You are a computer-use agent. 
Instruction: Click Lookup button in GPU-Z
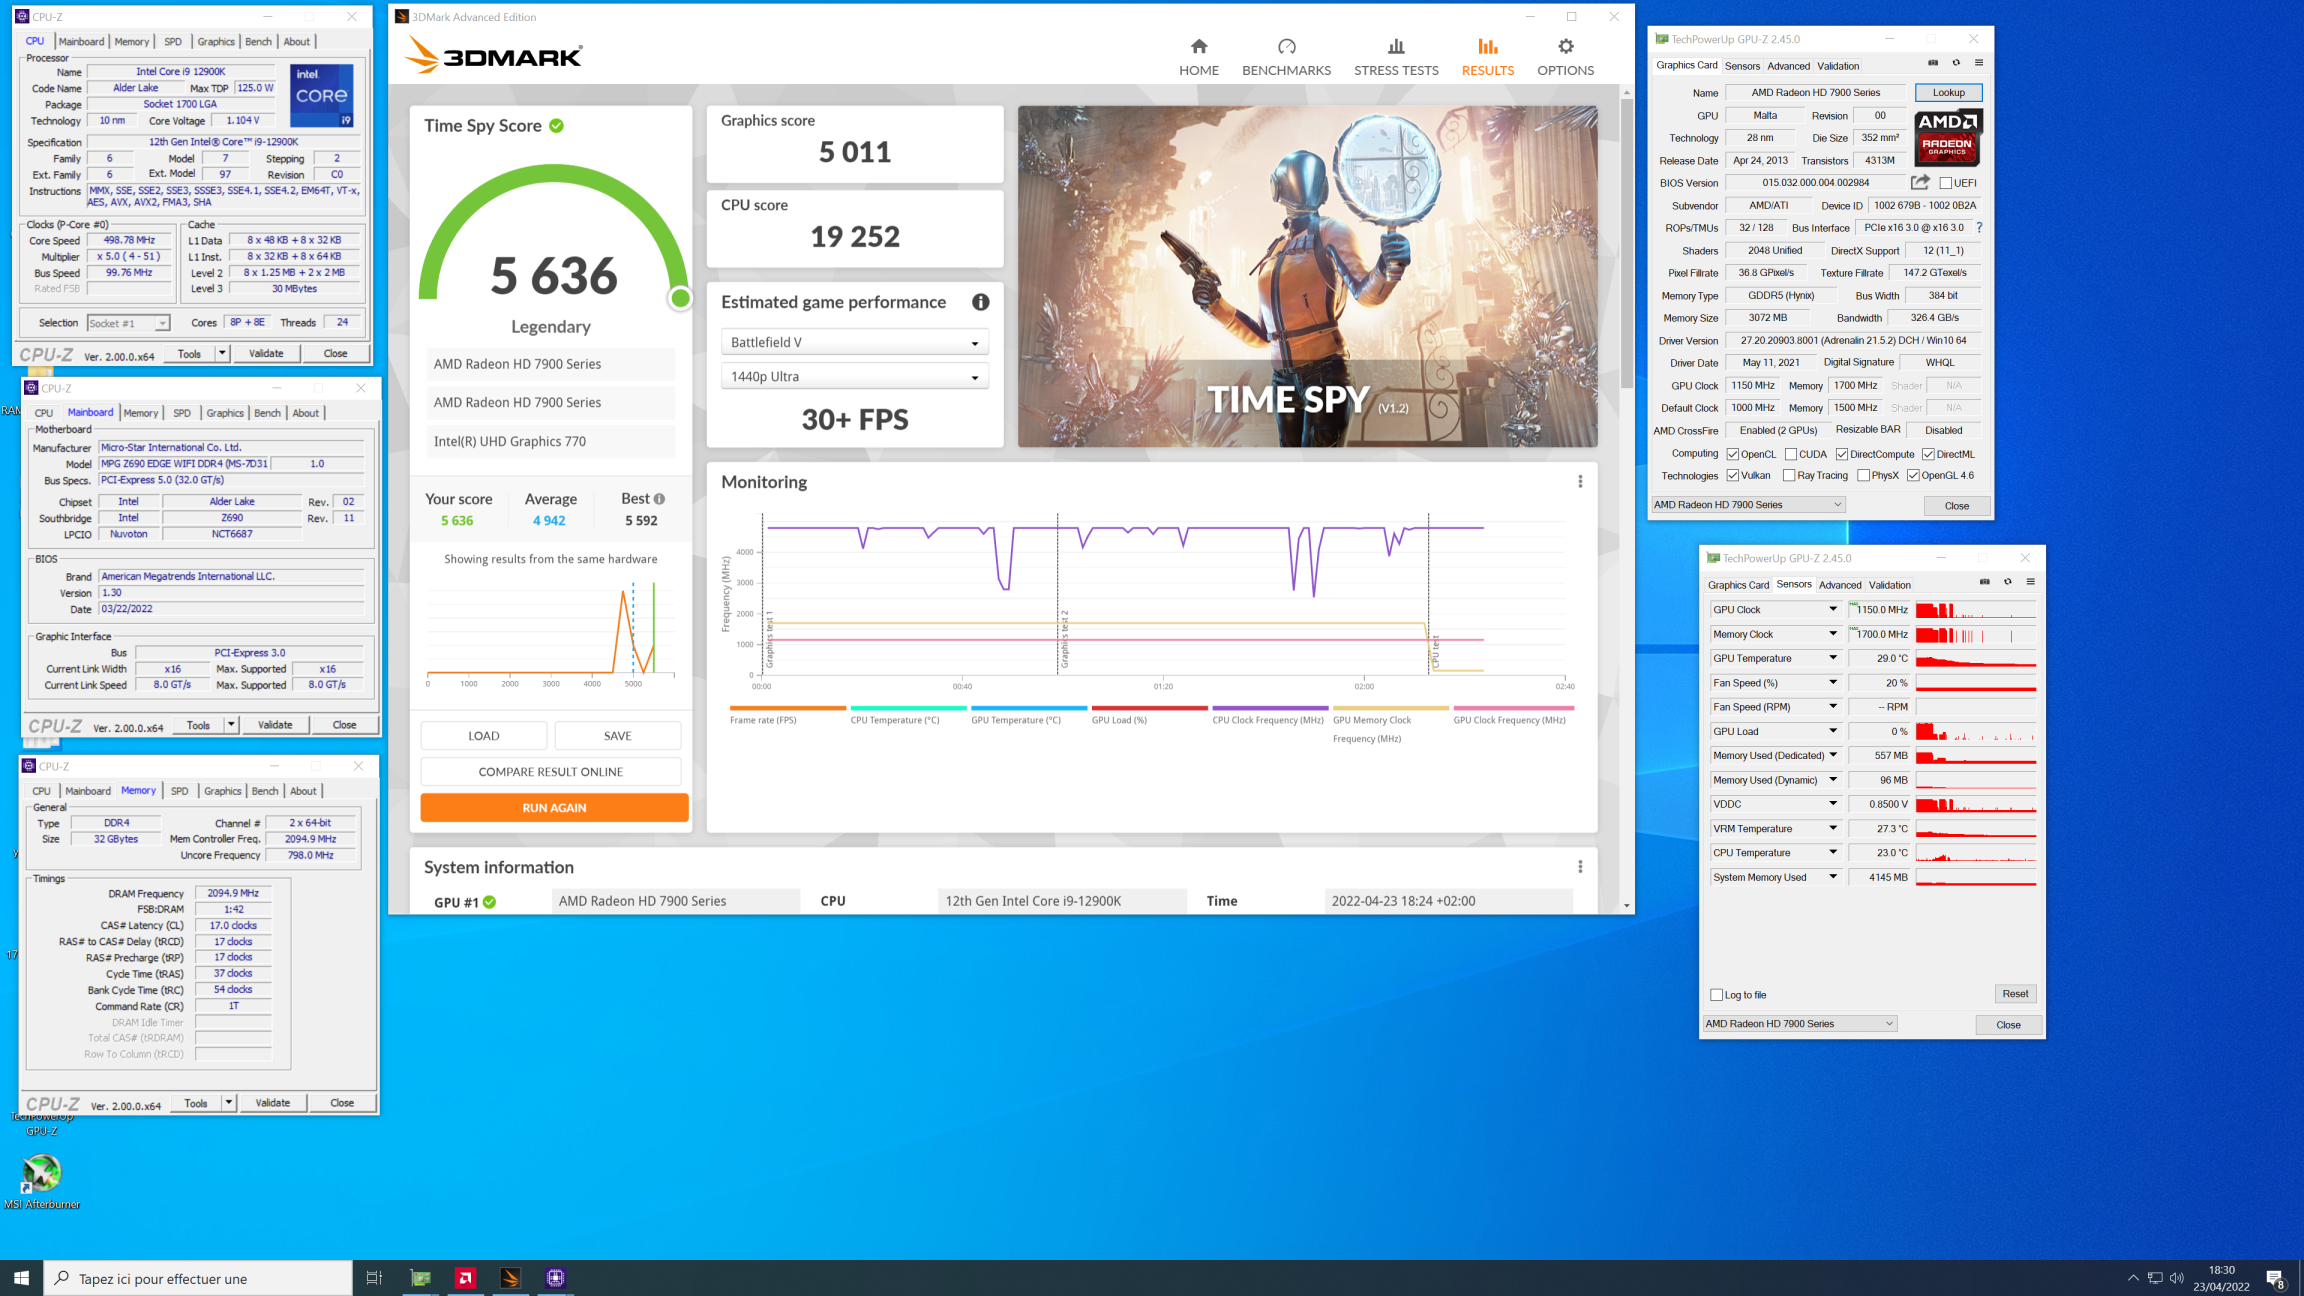point(1948,92)
